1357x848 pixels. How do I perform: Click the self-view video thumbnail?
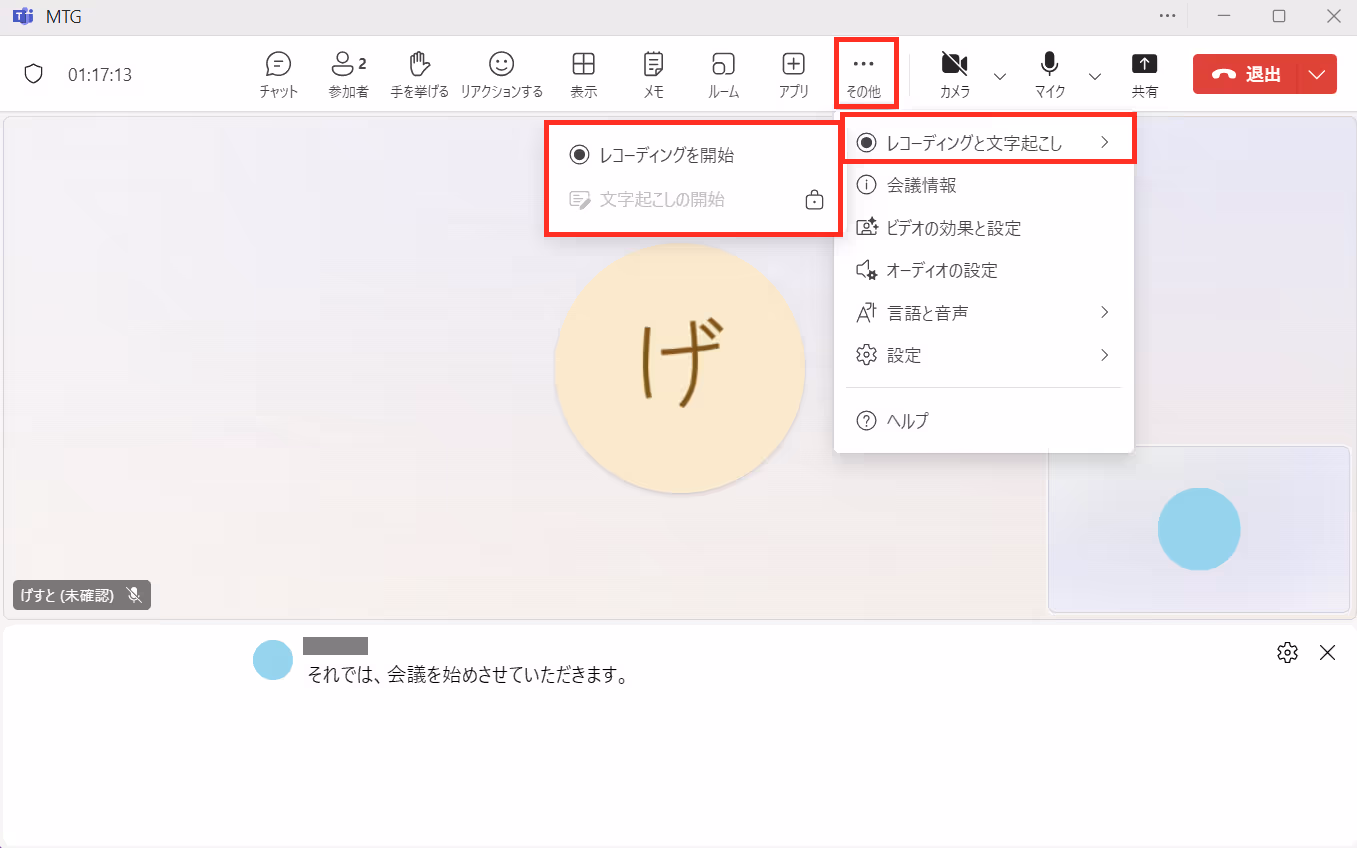coord(1199,529)
